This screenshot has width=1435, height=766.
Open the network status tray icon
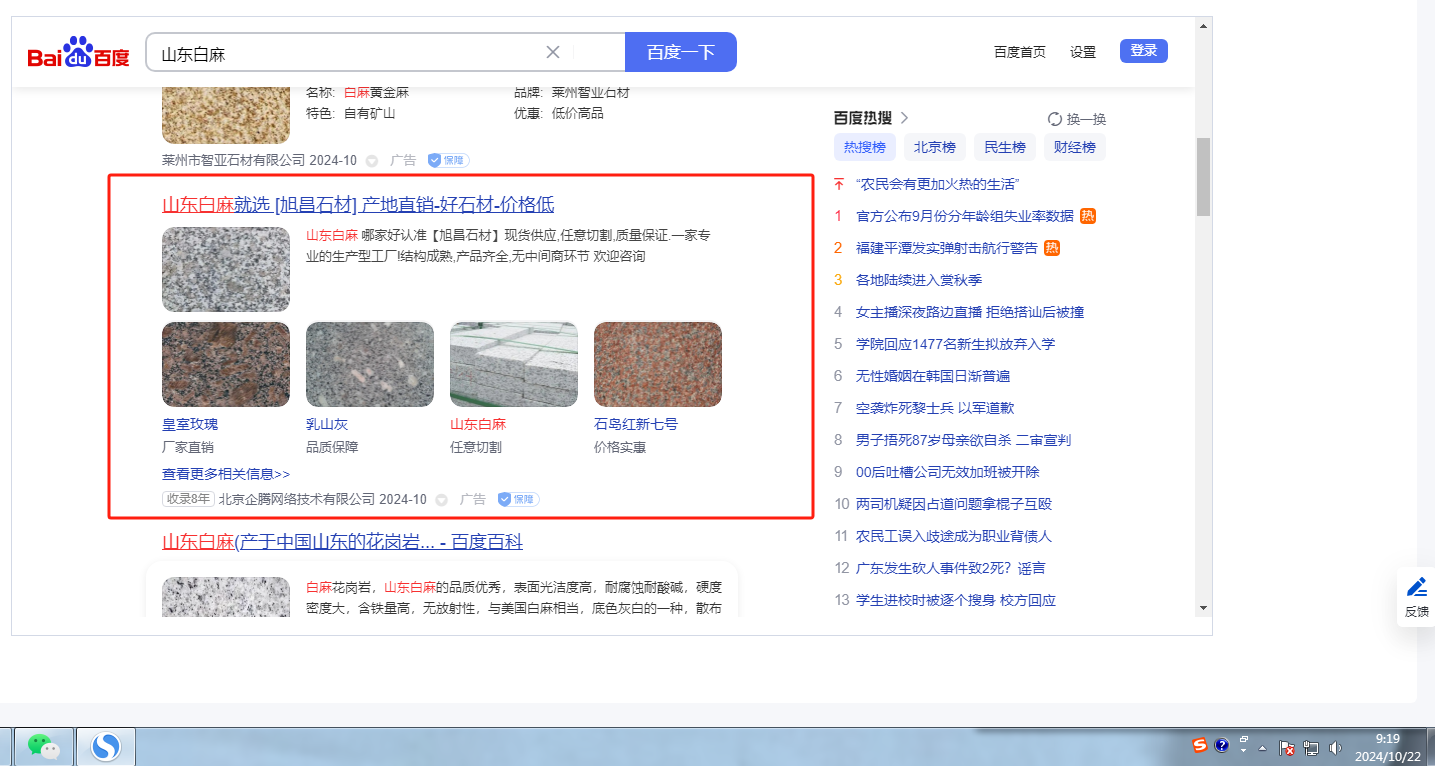pyautogui.click(x=1311, y=747)
